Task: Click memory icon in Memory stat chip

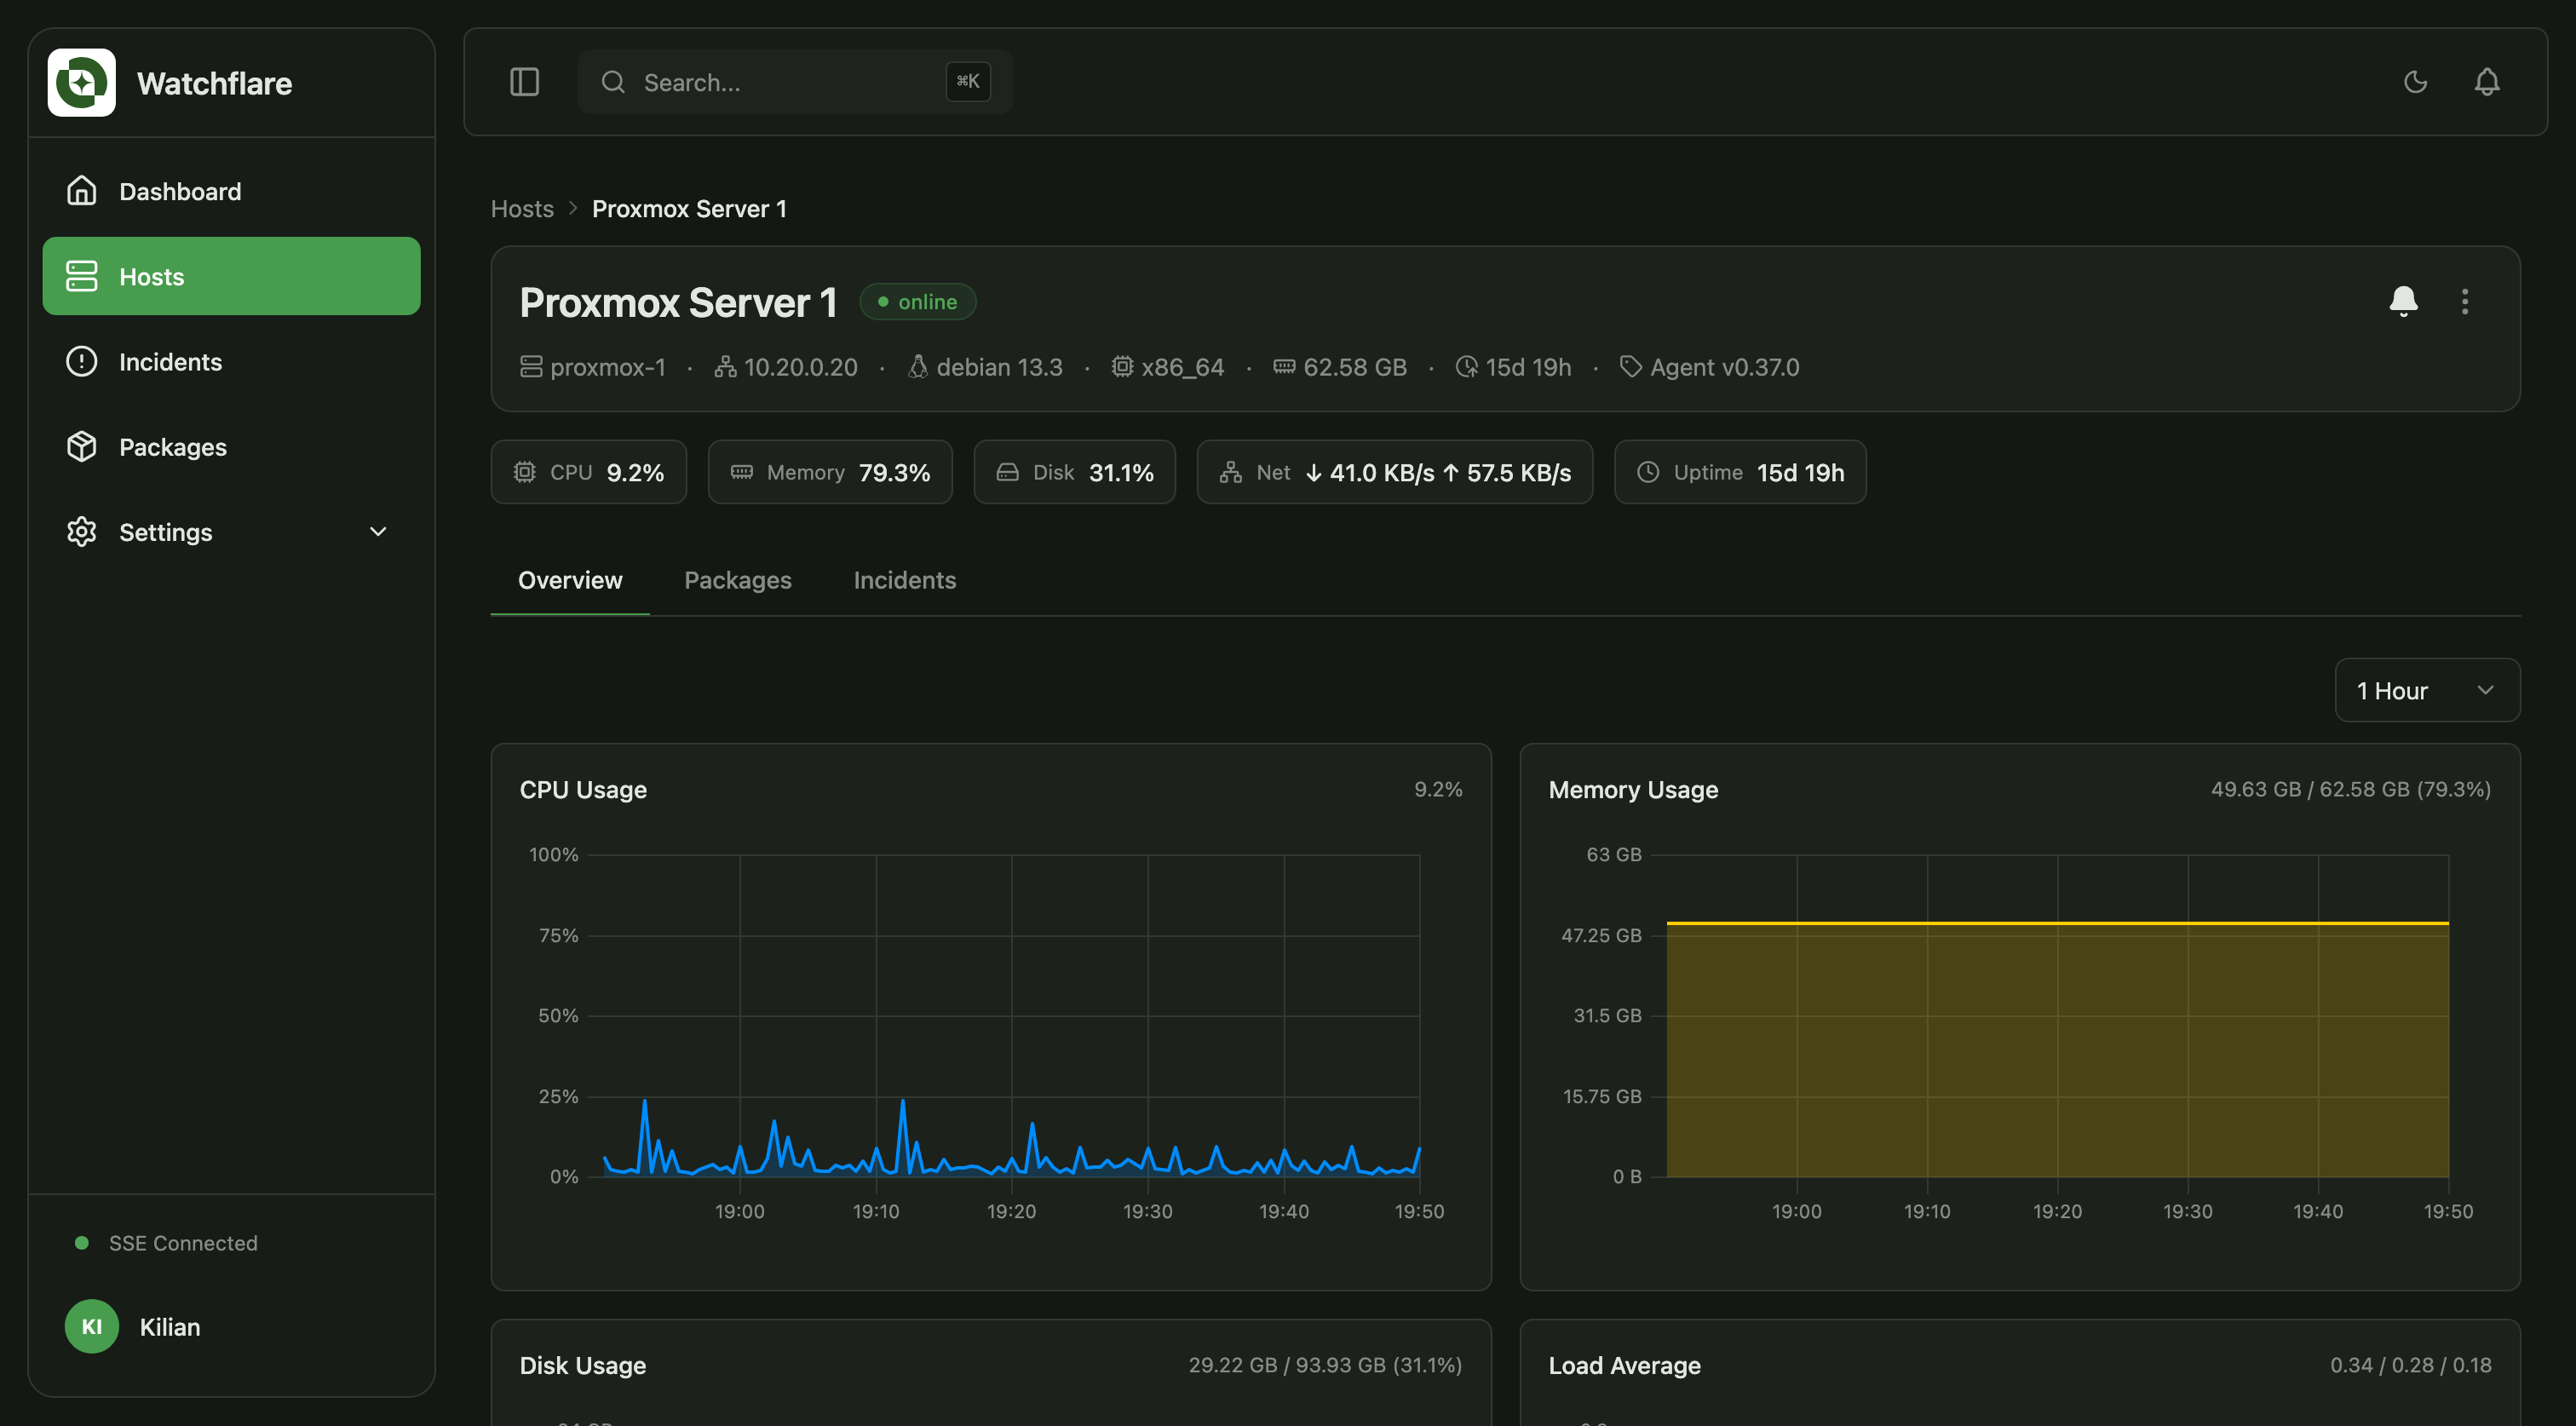Action: coord(742,472)
